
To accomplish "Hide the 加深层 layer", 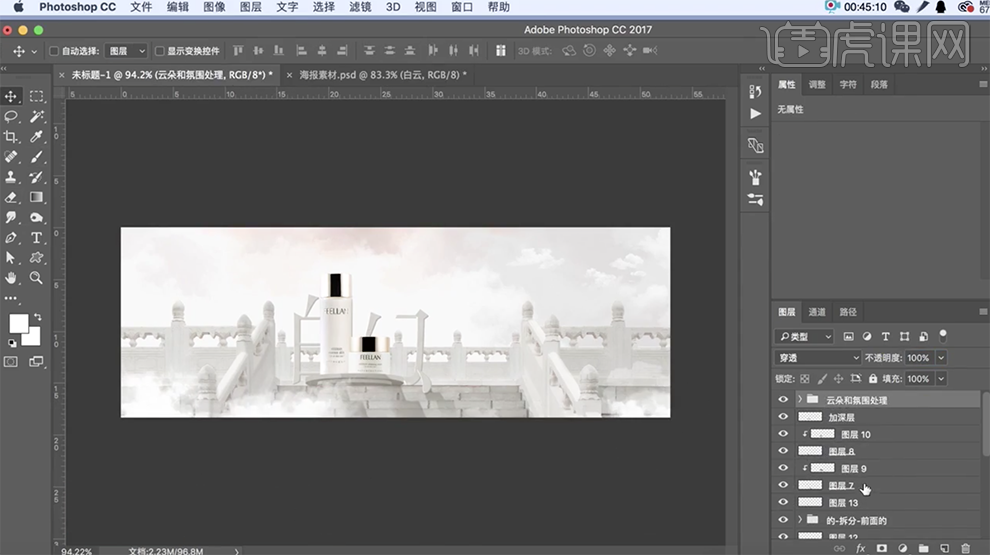I will 783,417.
